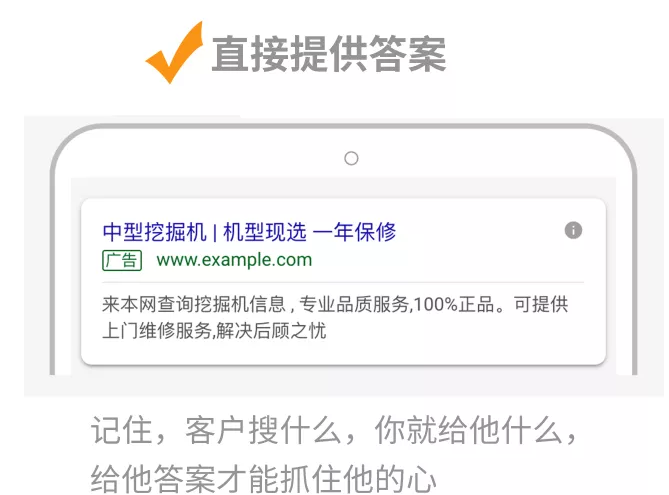The height and width of the screenshot is (495, 669).
Task: Click the gray info icon in ad card
Action: [x=573, y=230]
